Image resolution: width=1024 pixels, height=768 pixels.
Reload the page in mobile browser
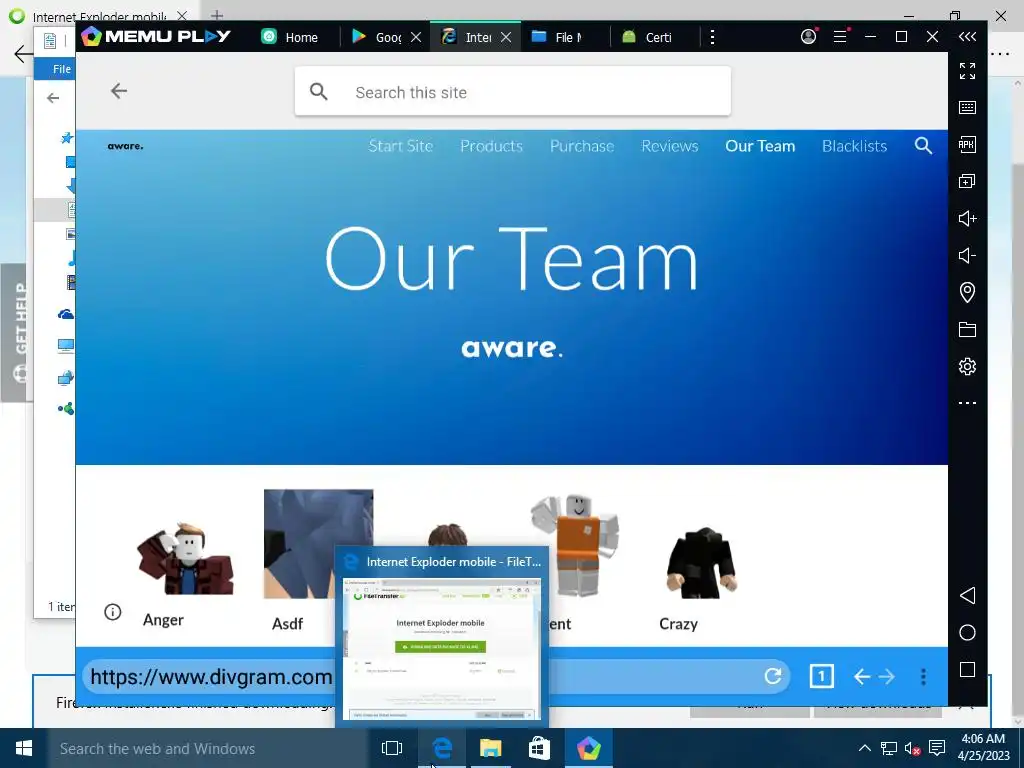click(773, 676)
